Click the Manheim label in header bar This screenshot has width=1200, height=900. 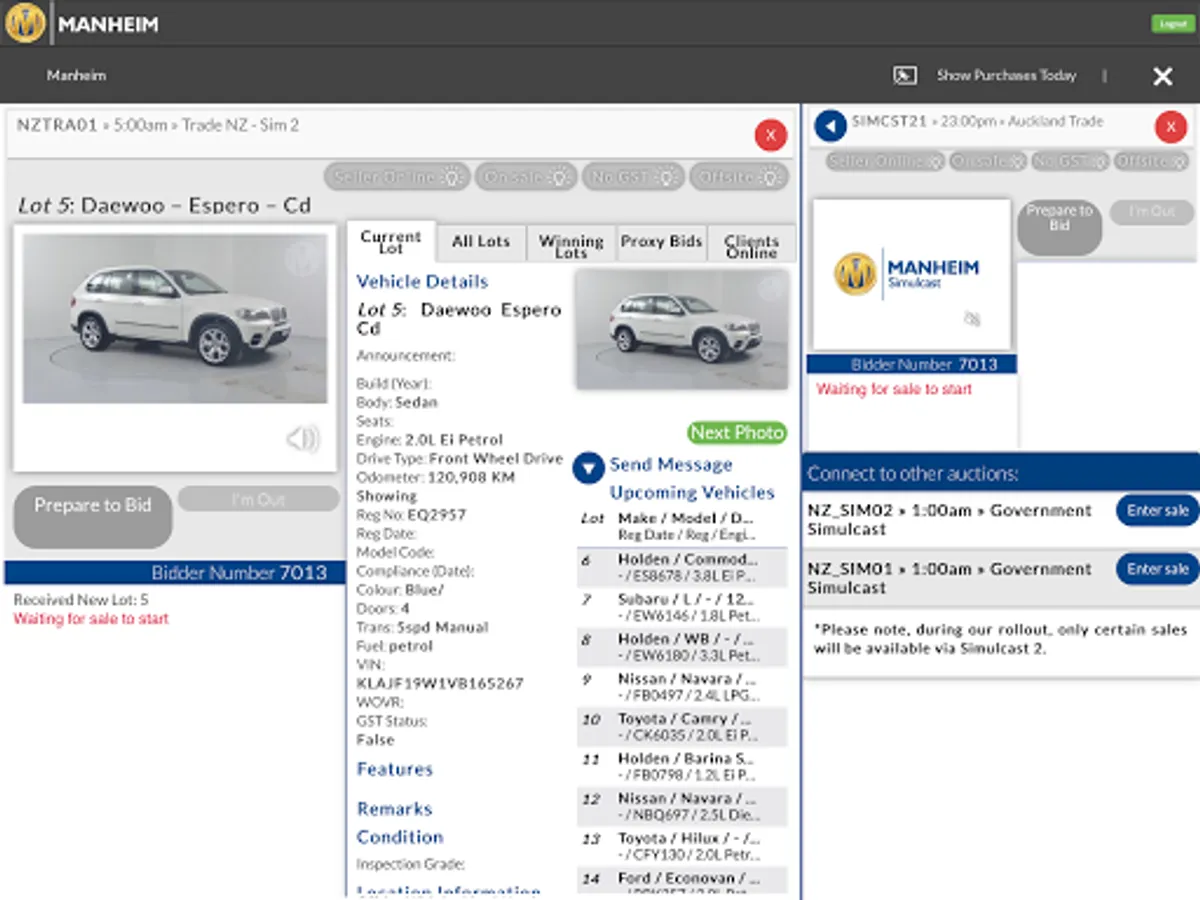(76, 75)
